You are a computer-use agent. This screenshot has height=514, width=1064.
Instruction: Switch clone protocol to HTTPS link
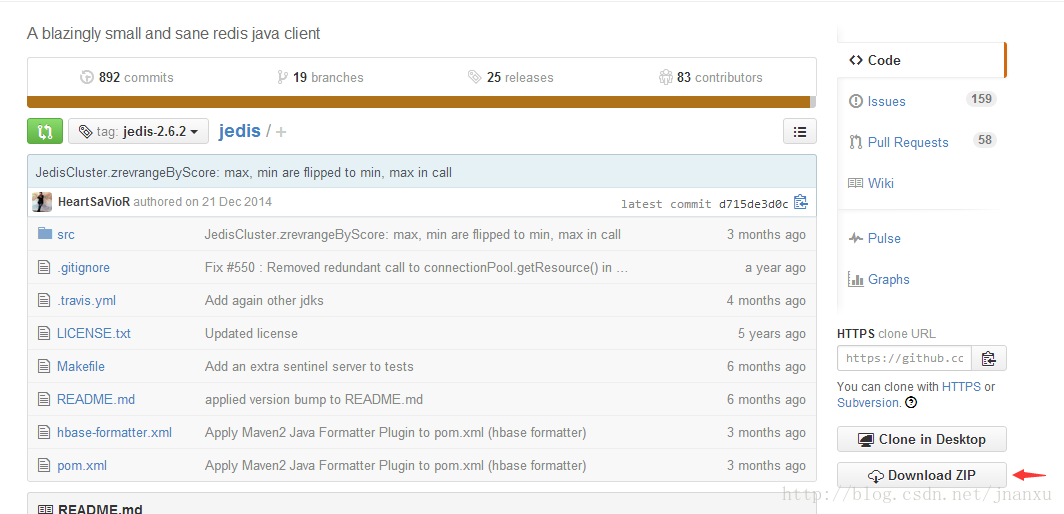pos(961,386)
